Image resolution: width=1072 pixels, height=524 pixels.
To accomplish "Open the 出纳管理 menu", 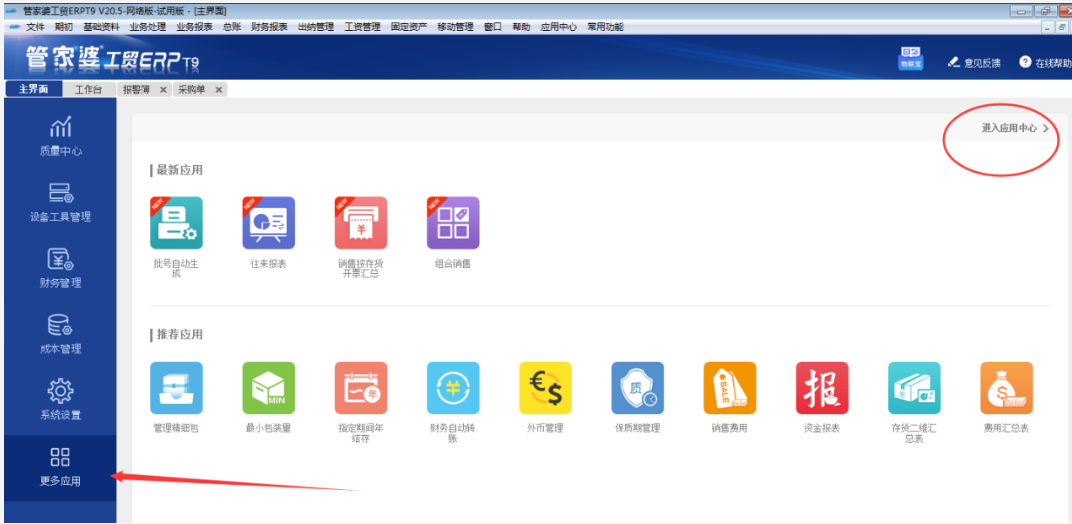I will click(x=316, y=27).
